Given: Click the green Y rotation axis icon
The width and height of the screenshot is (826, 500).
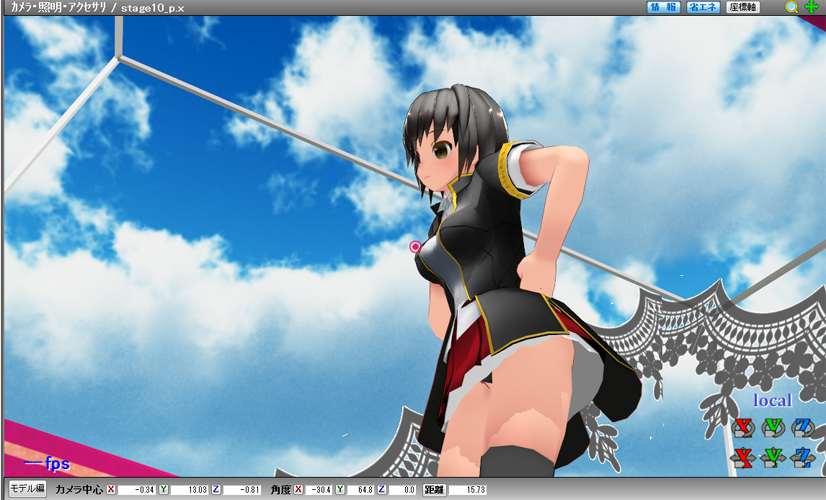Looking at the screenshot, I should (773, 427).
